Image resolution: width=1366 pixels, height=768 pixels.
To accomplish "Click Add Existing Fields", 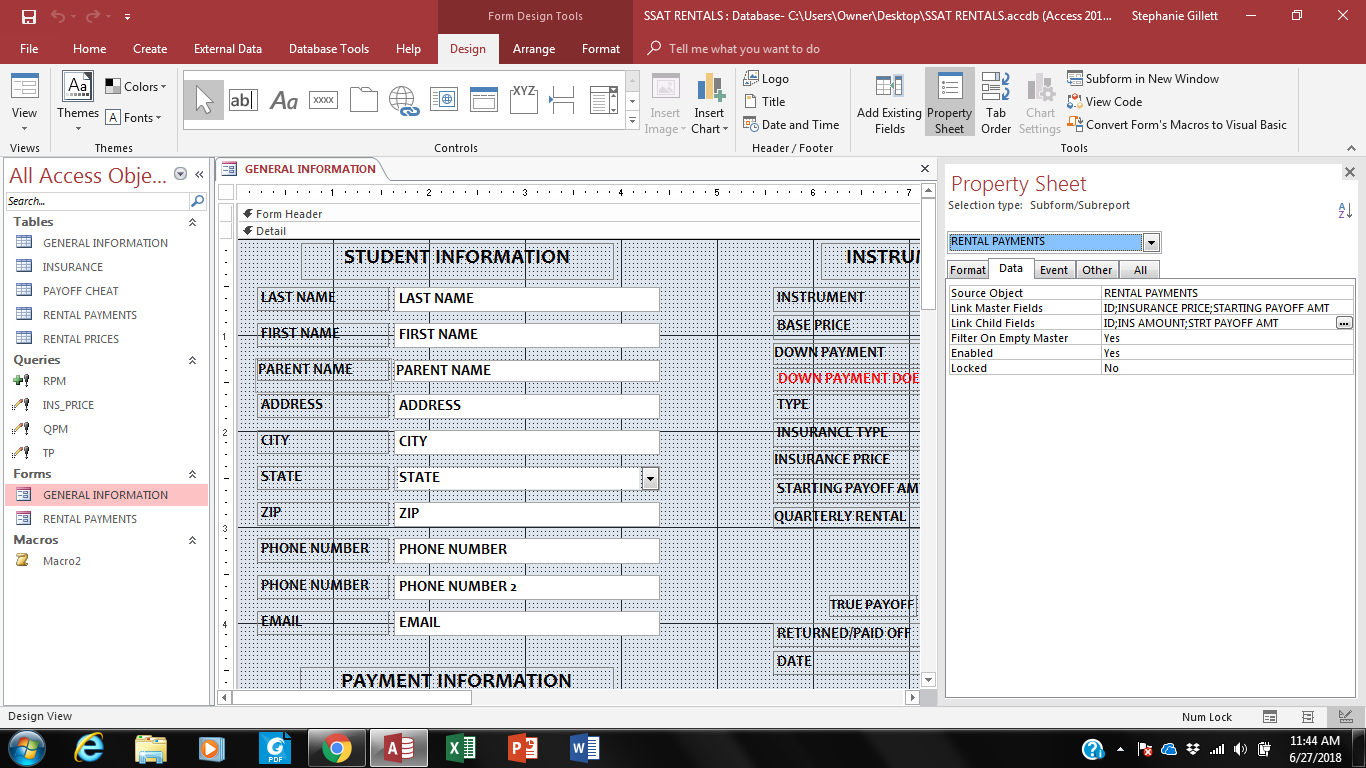I will 889,104.
